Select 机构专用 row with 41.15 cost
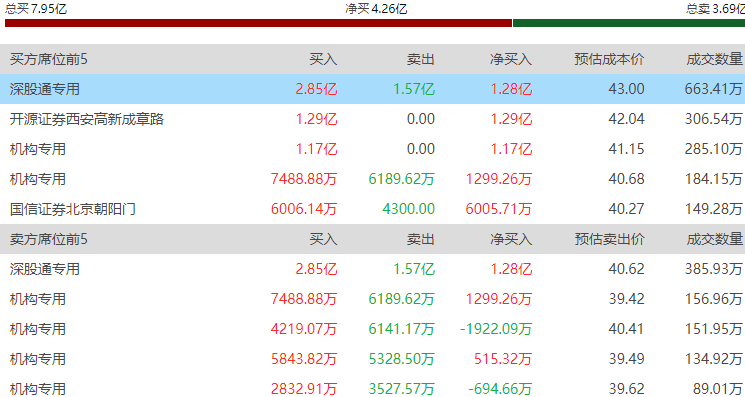This screenshot has height=397, width=745. pos(38,149)
